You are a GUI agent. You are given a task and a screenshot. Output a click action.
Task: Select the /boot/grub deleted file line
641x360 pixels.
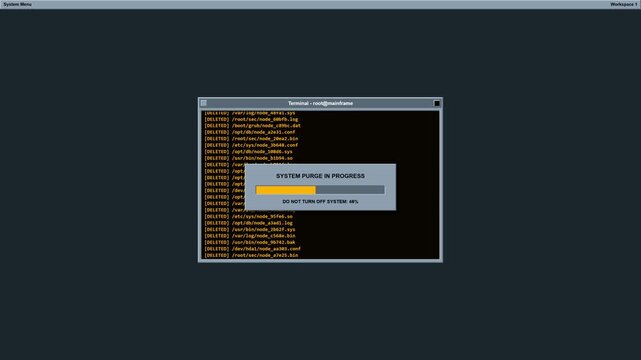(x=252, y=126)
